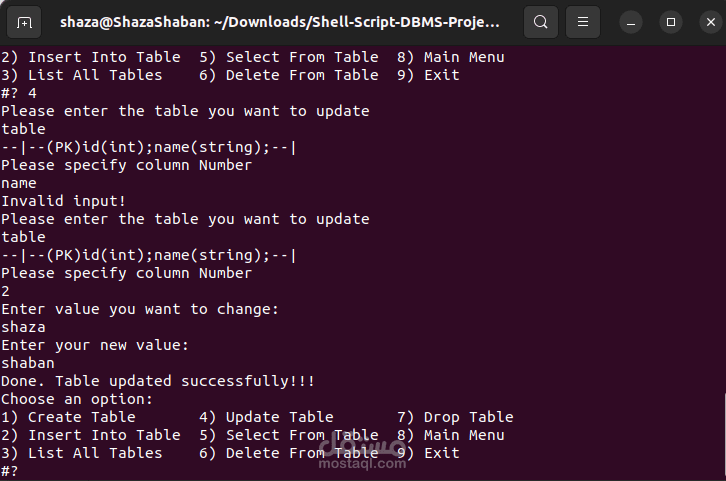Click 'Done. Table updated successfully!!!' line
This screenshot has height=481, width=726.
(x=158, y=381)
